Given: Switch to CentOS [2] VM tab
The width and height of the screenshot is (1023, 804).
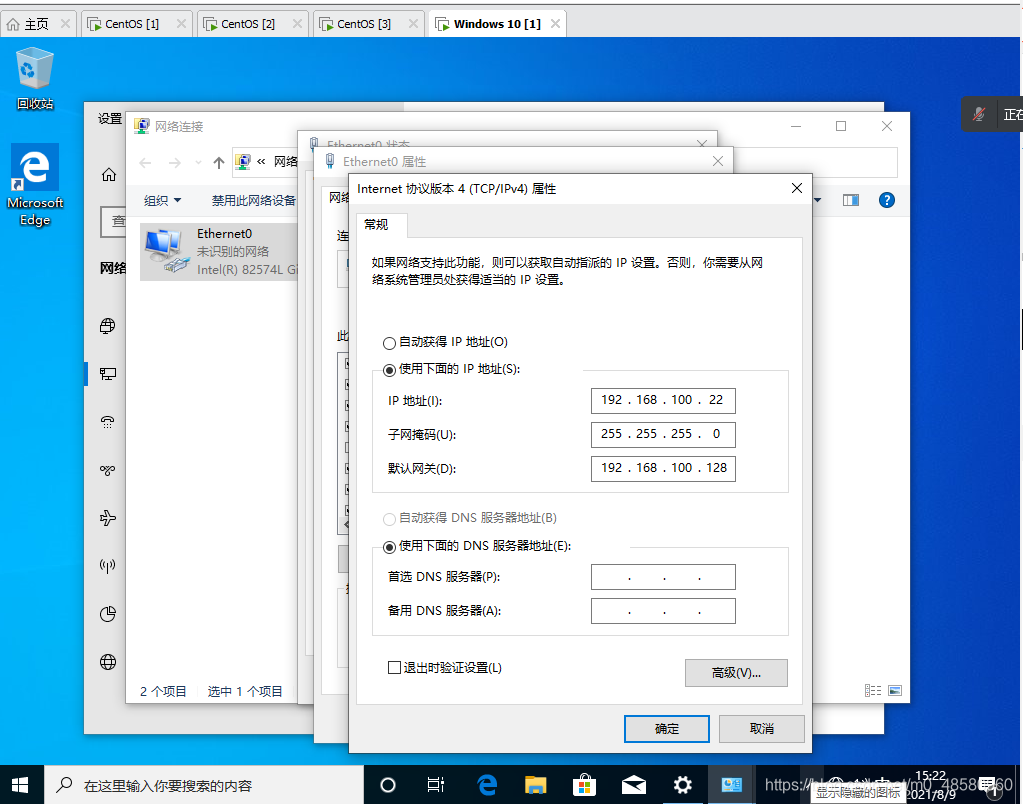Looking at the screenshot, I should [252, 23].
